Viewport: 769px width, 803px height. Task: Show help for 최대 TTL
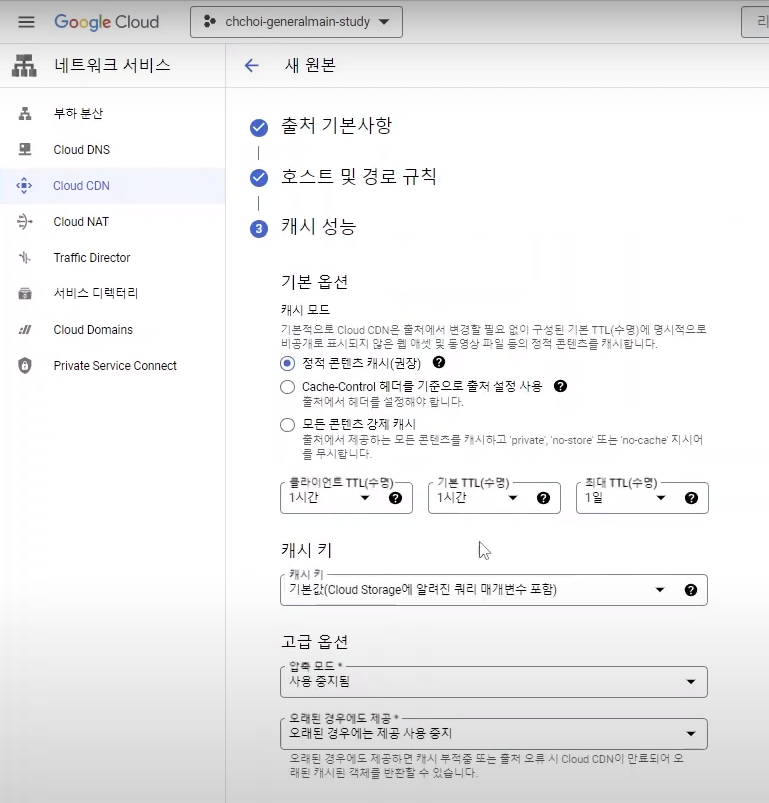pos(691,498)
